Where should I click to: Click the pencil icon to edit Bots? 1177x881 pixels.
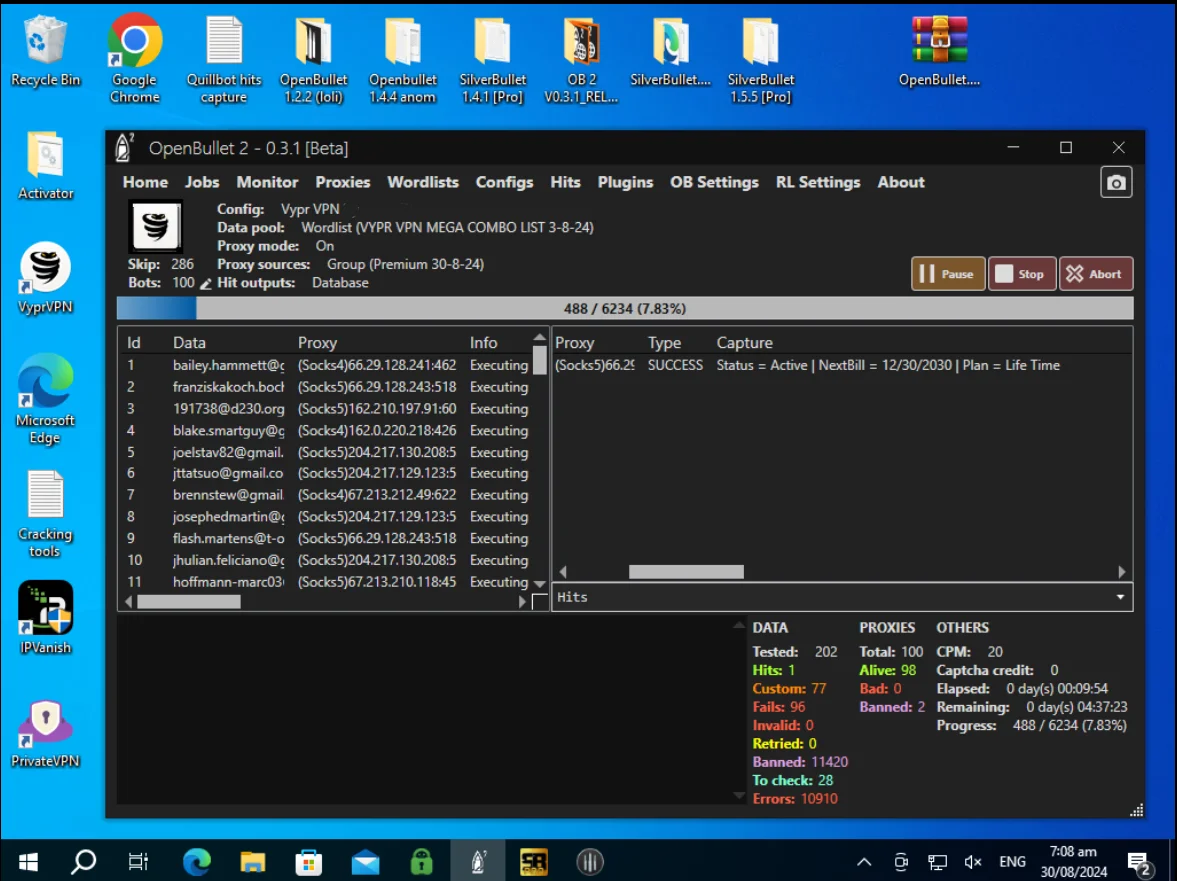click(206, 284)
